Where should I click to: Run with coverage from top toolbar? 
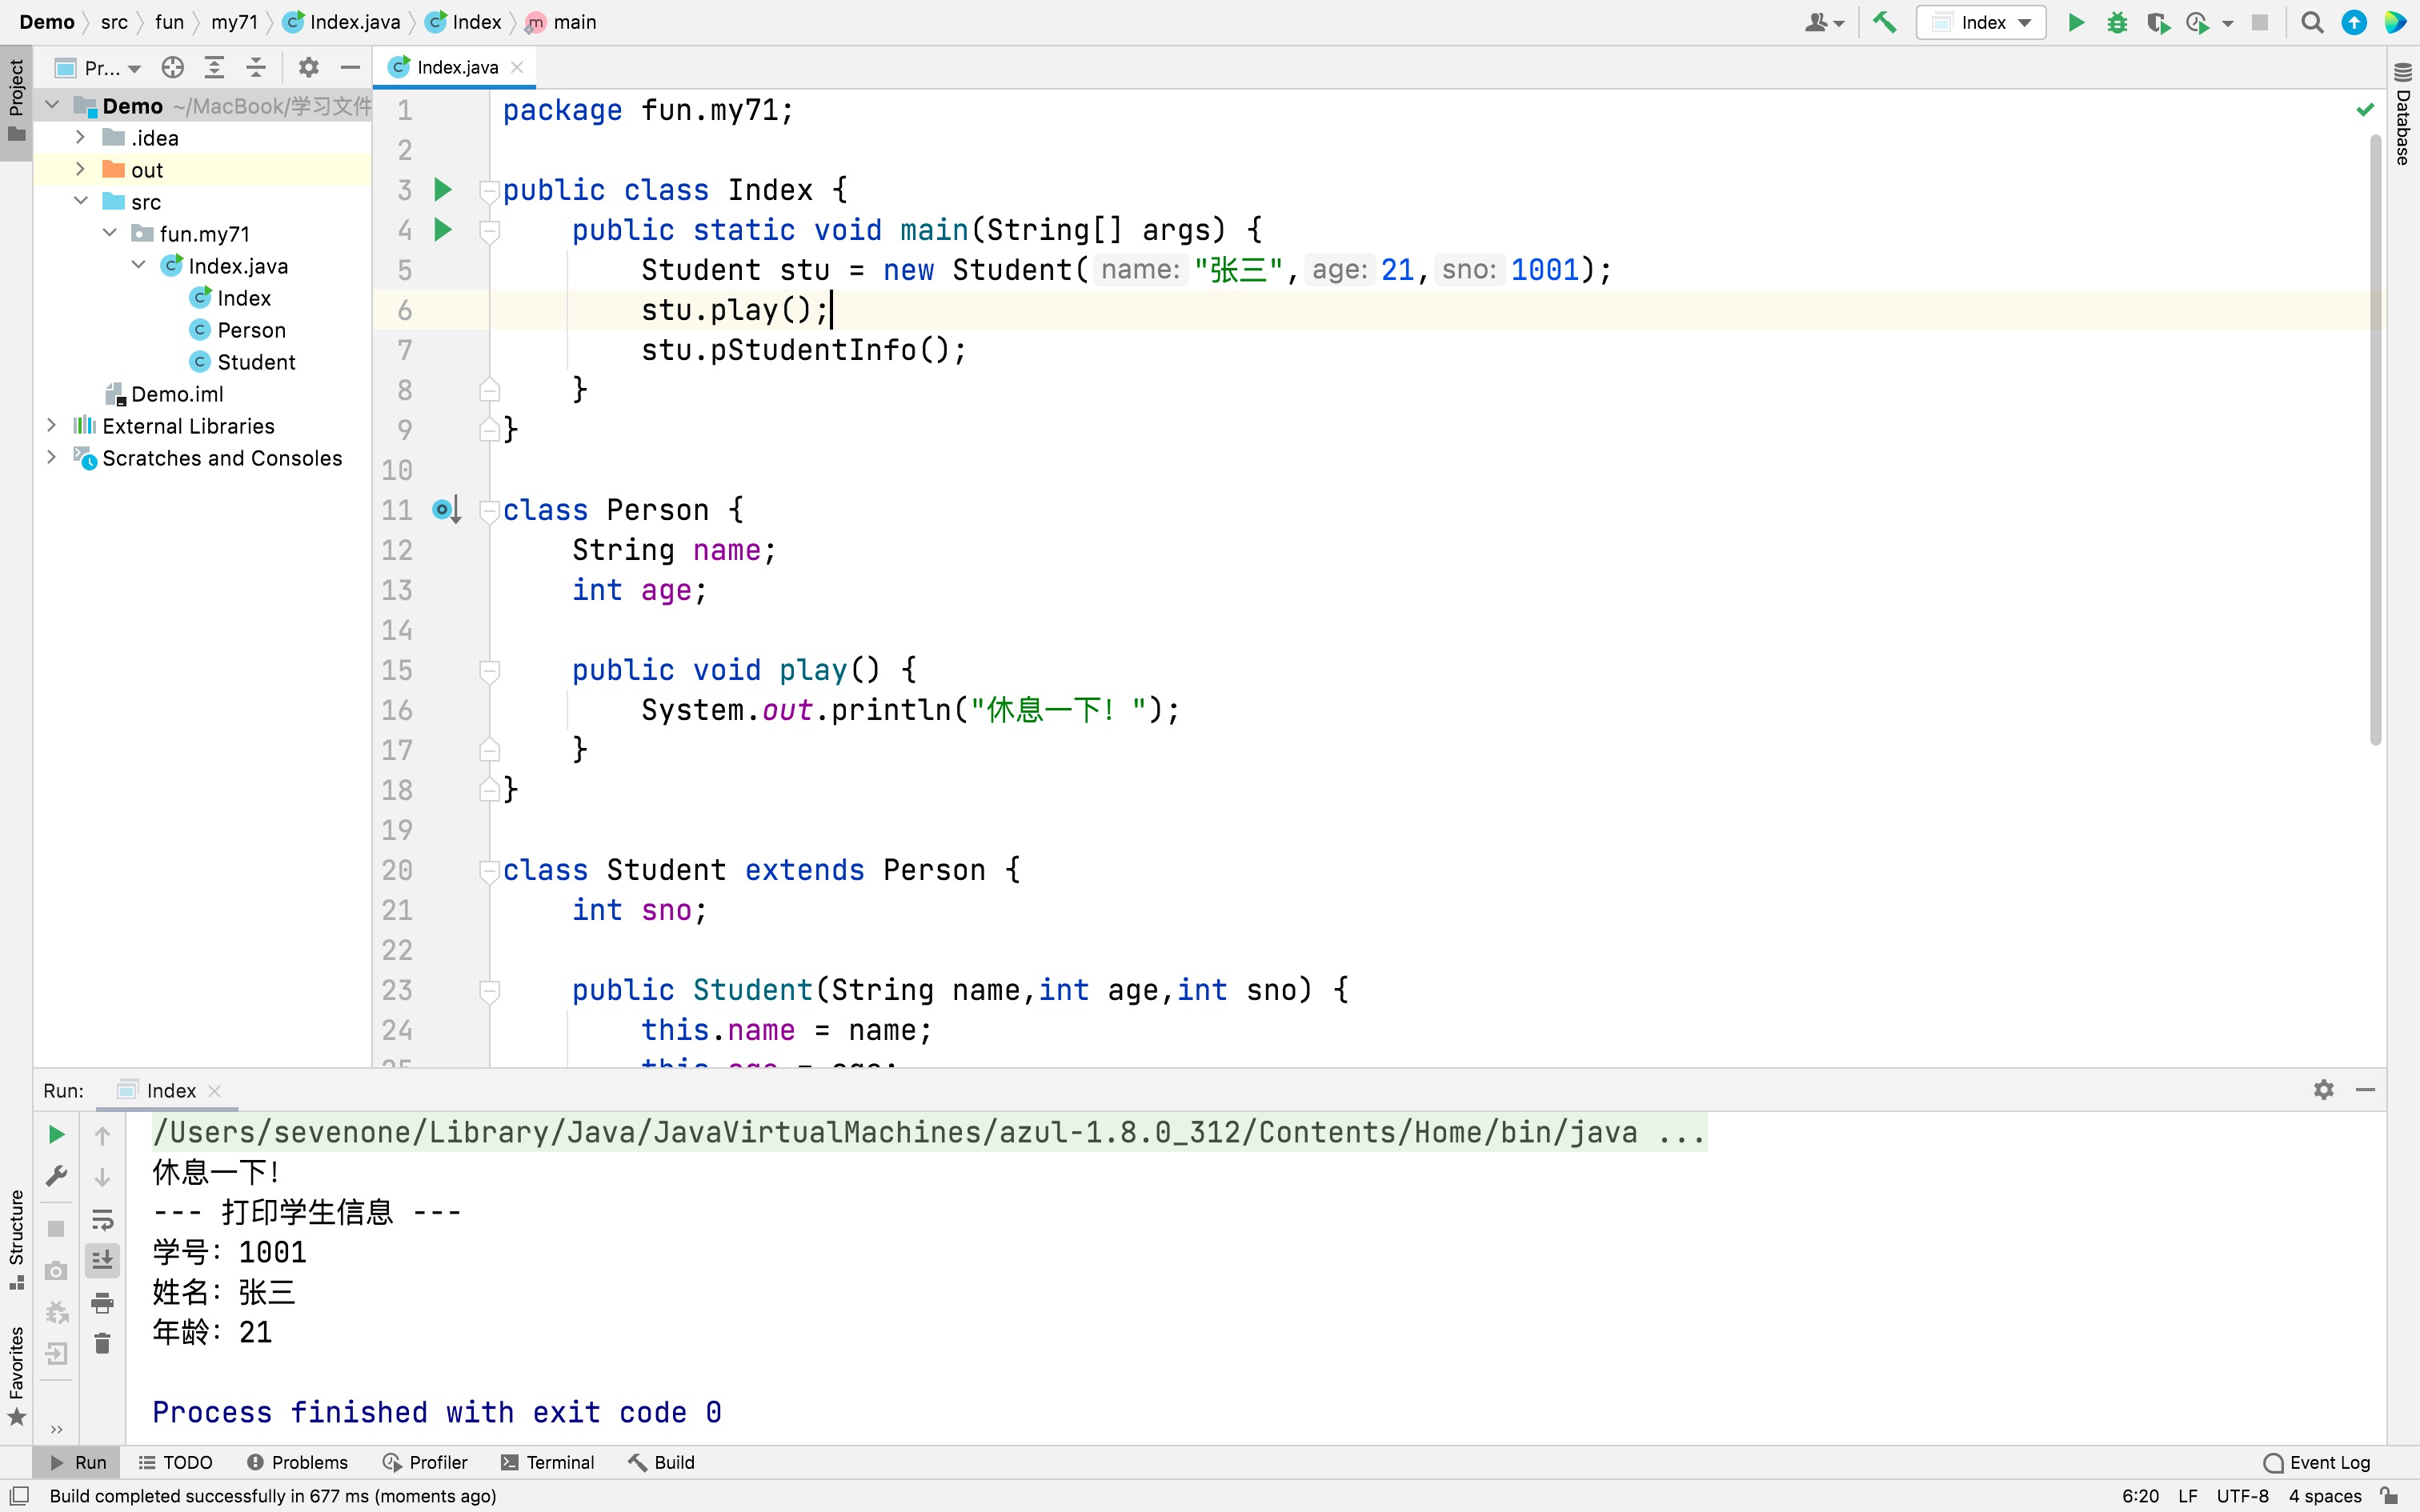click(x=2157, y=22)
